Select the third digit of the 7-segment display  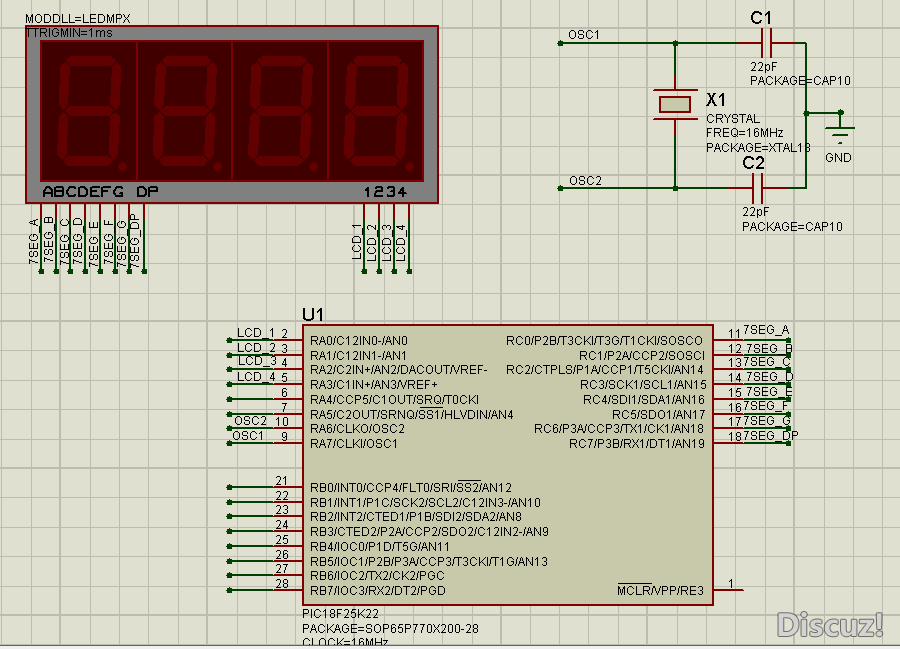(280, 110)
